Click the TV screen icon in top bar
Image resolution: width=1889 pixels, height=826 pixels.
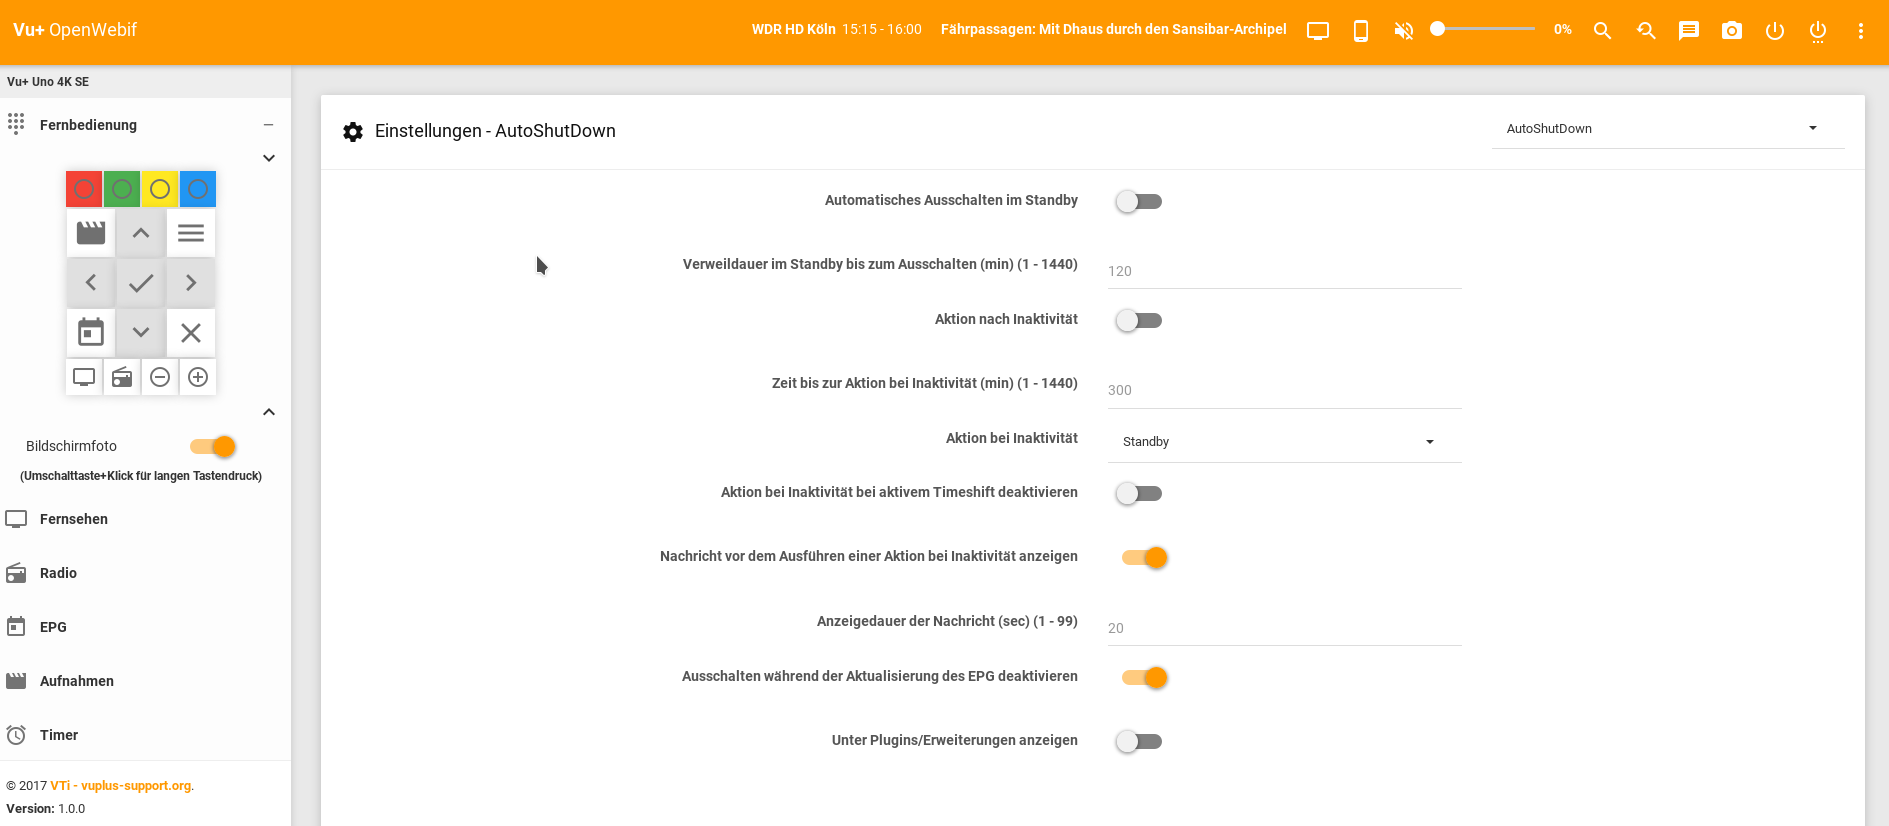[1318, 30]
